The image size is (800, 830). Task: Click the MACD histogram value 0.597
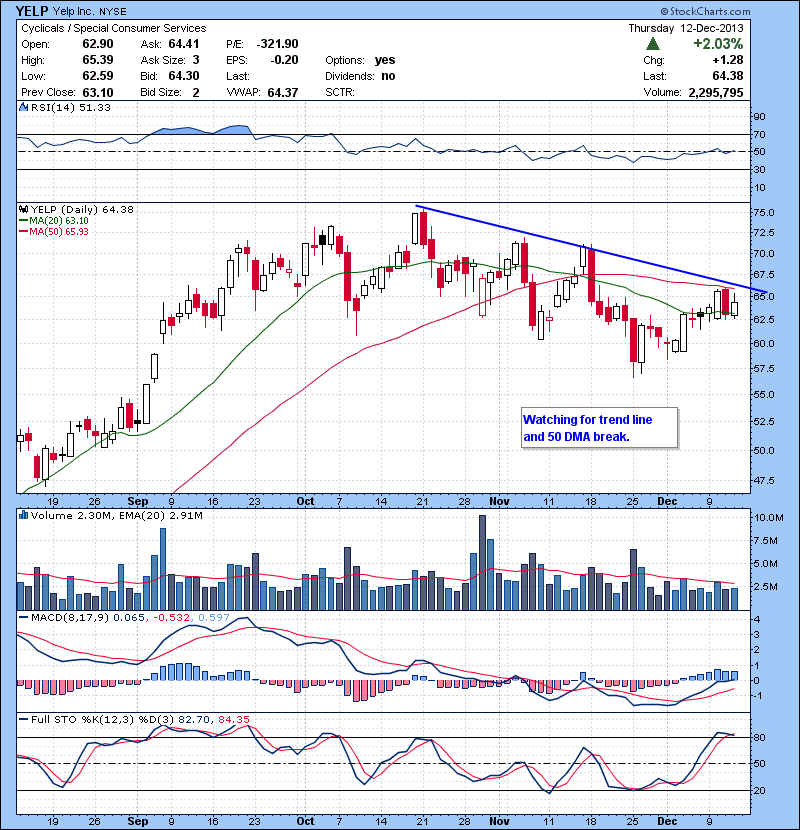click(214, 617)
